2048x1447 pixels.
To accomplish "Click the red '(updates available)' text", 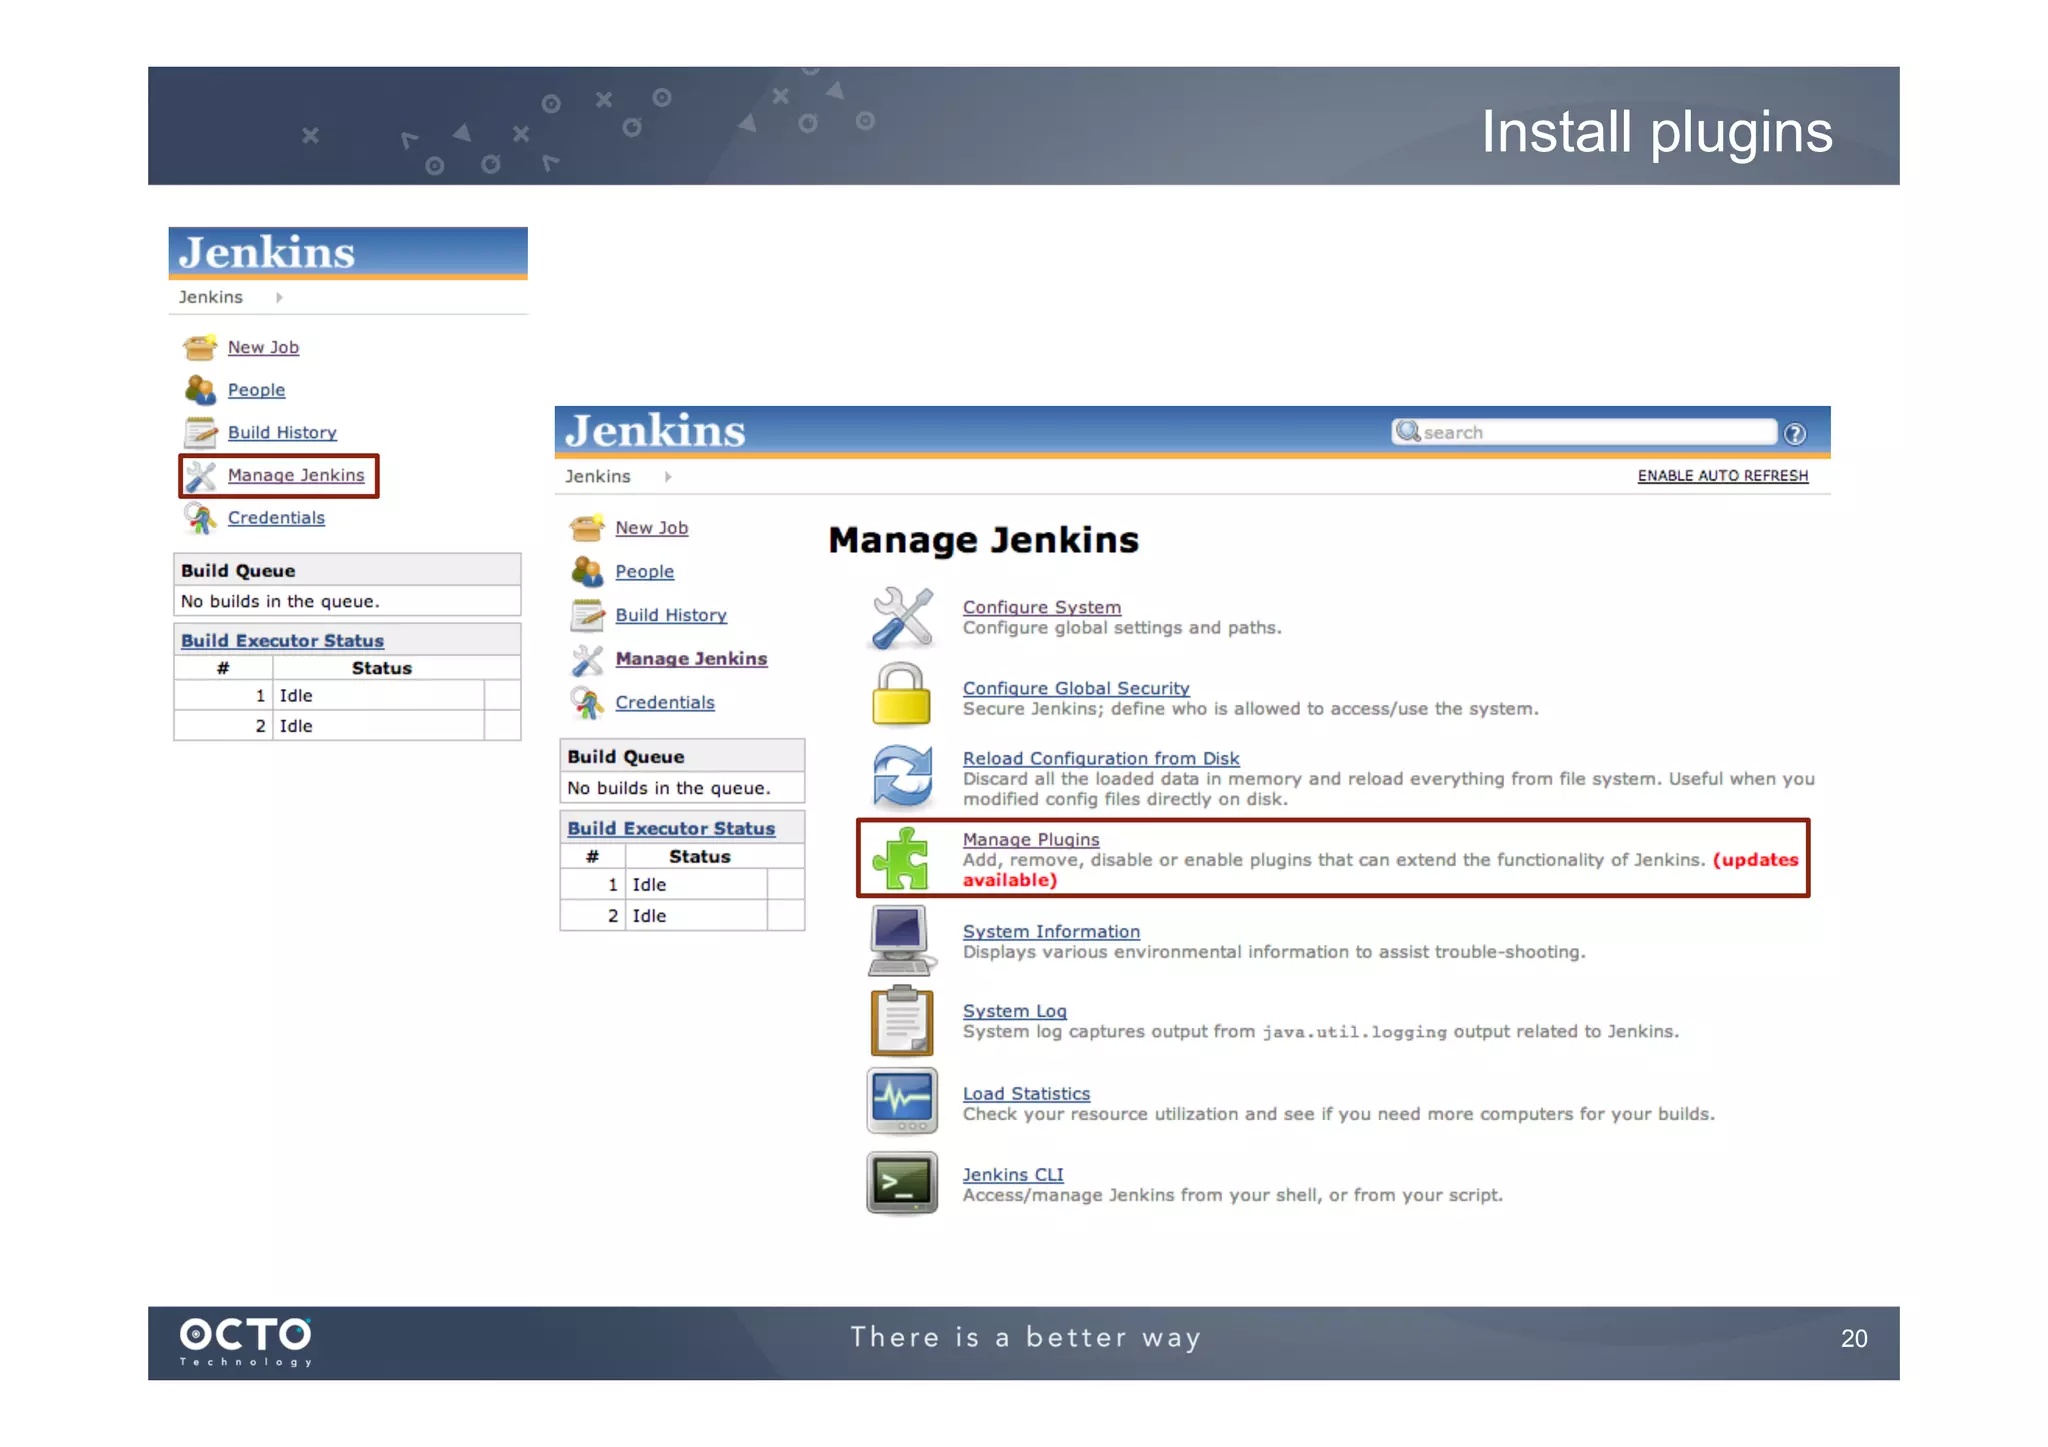I will [x=1380, y=870].
